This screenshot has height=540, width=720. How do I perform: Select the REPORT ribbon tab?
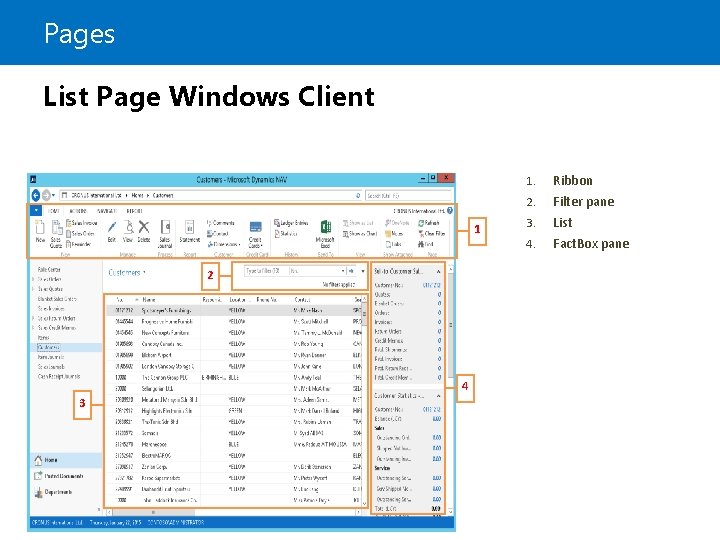point(135,211)
